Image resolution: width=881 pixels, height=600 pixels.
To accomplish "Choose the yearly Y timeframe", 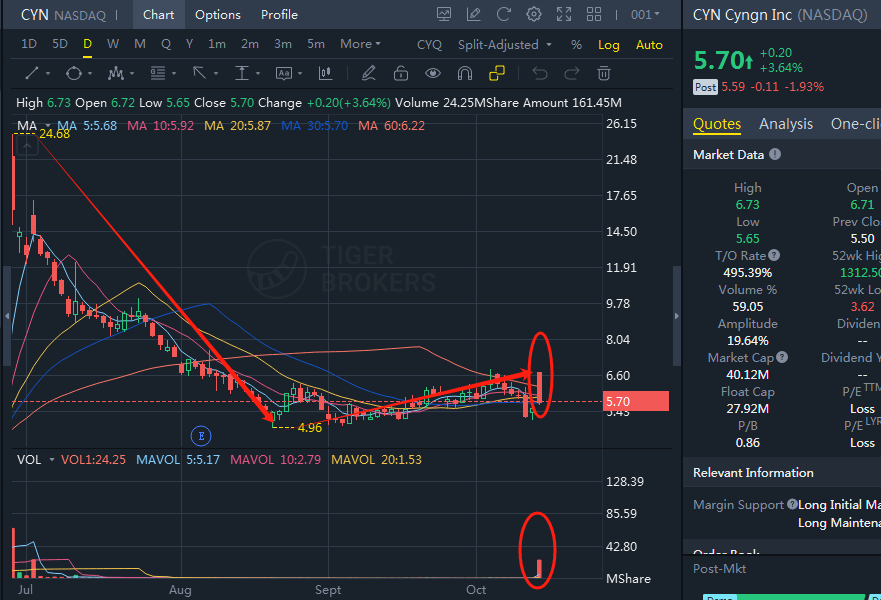I will point(189,44).
